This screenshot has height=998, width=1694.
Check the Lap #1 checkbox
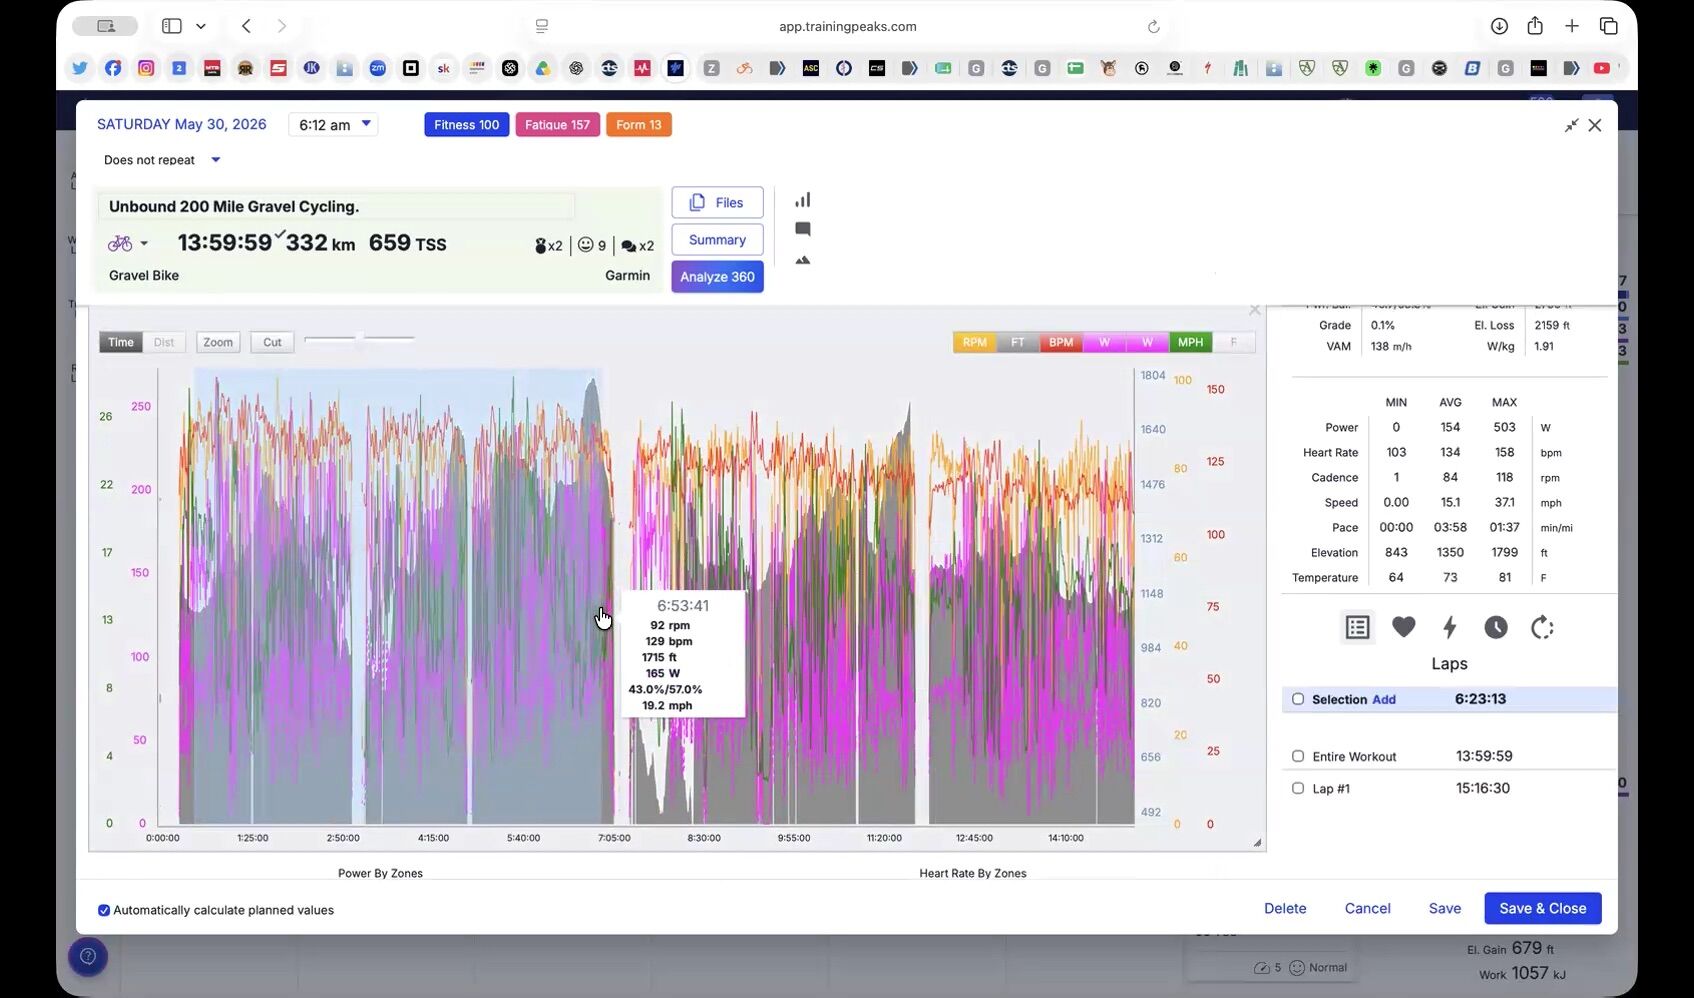click(x=1298, y=788)
